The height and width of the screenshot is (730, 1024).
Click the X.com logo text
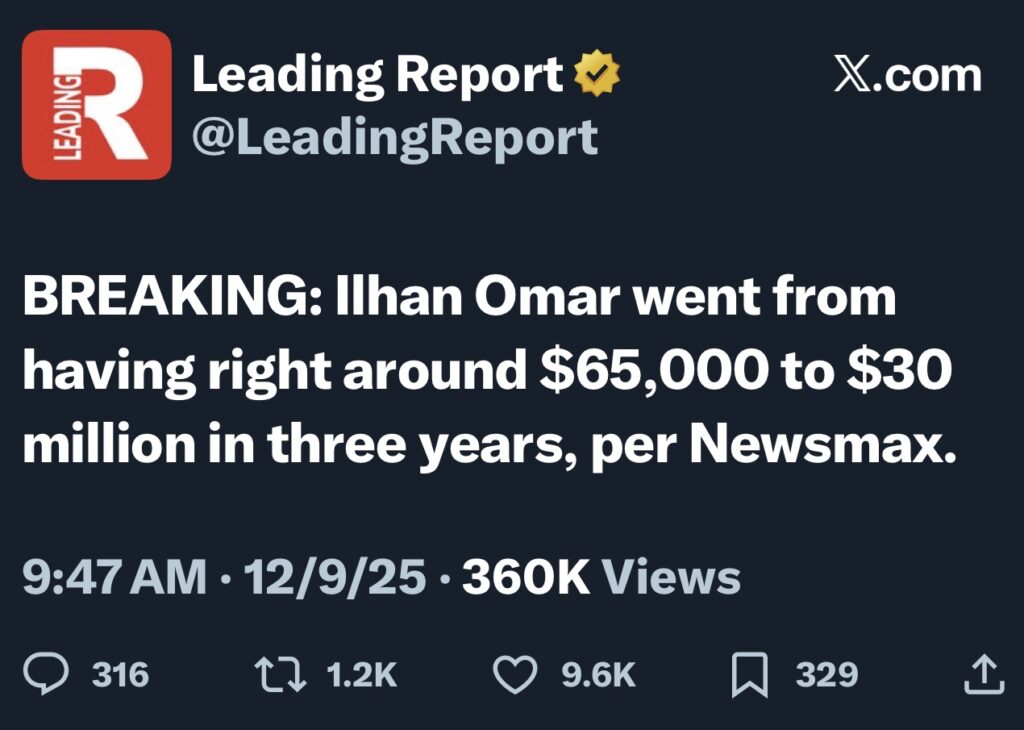tap(907, 76)
